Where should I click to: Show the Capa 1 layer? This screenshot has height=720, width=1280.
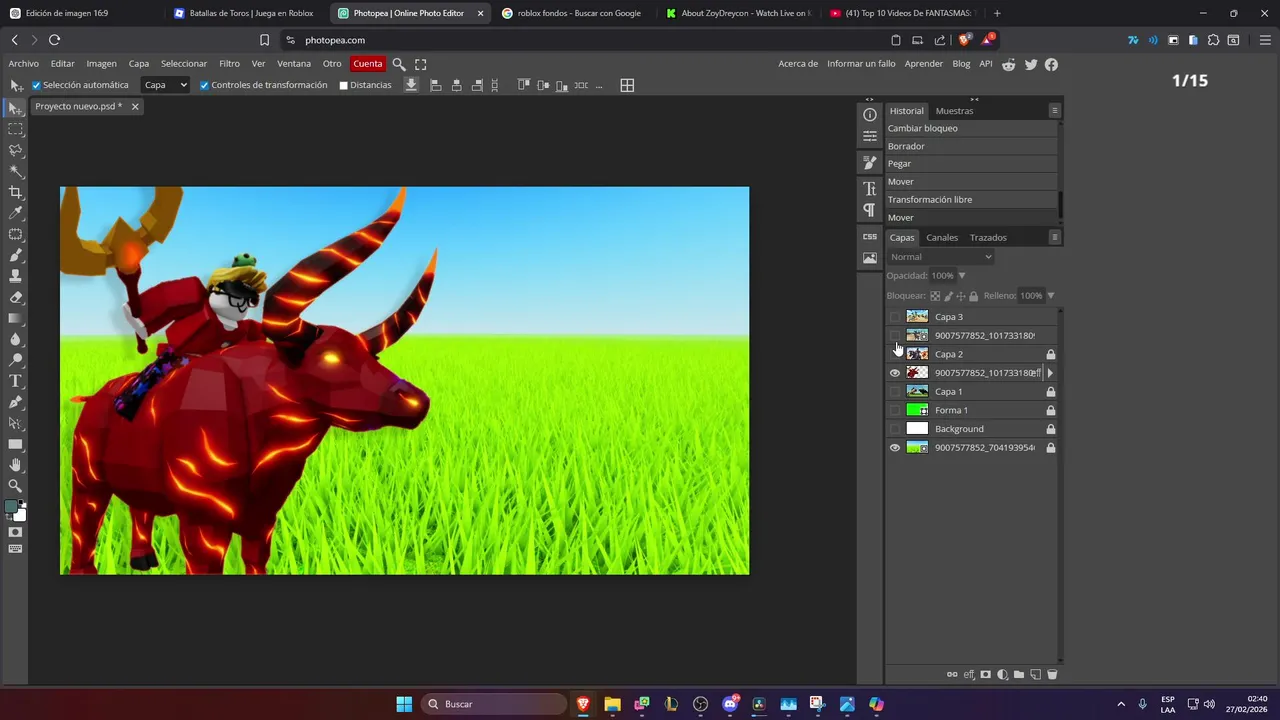click(895, 391)
